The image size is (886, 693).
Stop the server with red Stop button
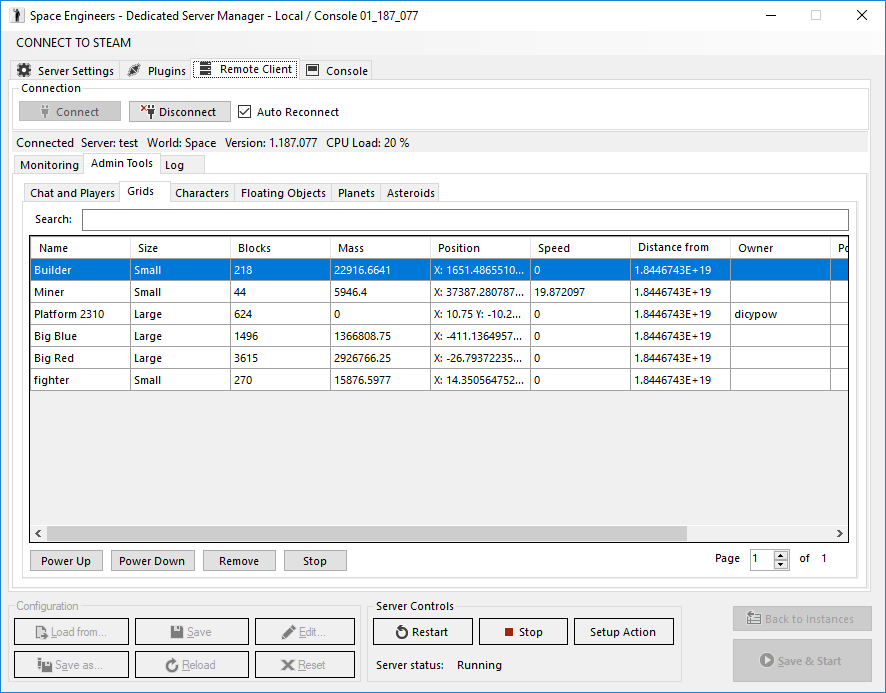coord(523,631)
